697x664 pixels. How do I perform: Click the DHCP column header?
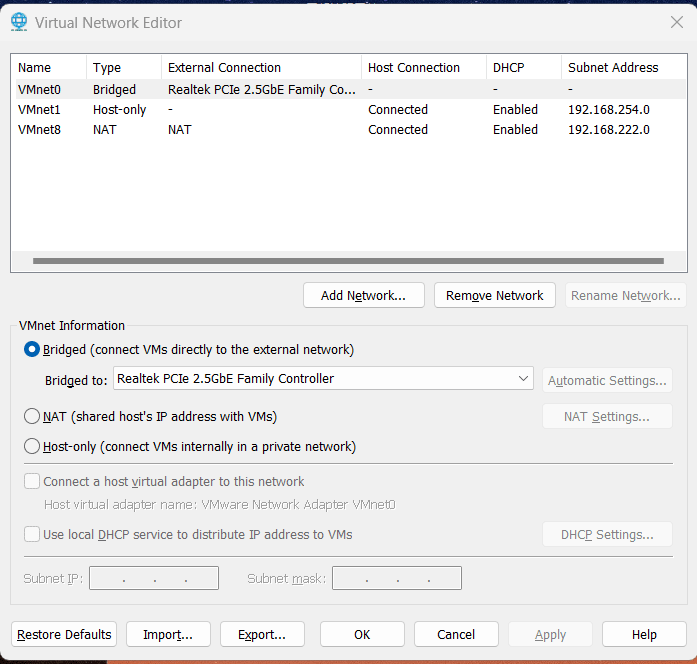pos(524,68)
